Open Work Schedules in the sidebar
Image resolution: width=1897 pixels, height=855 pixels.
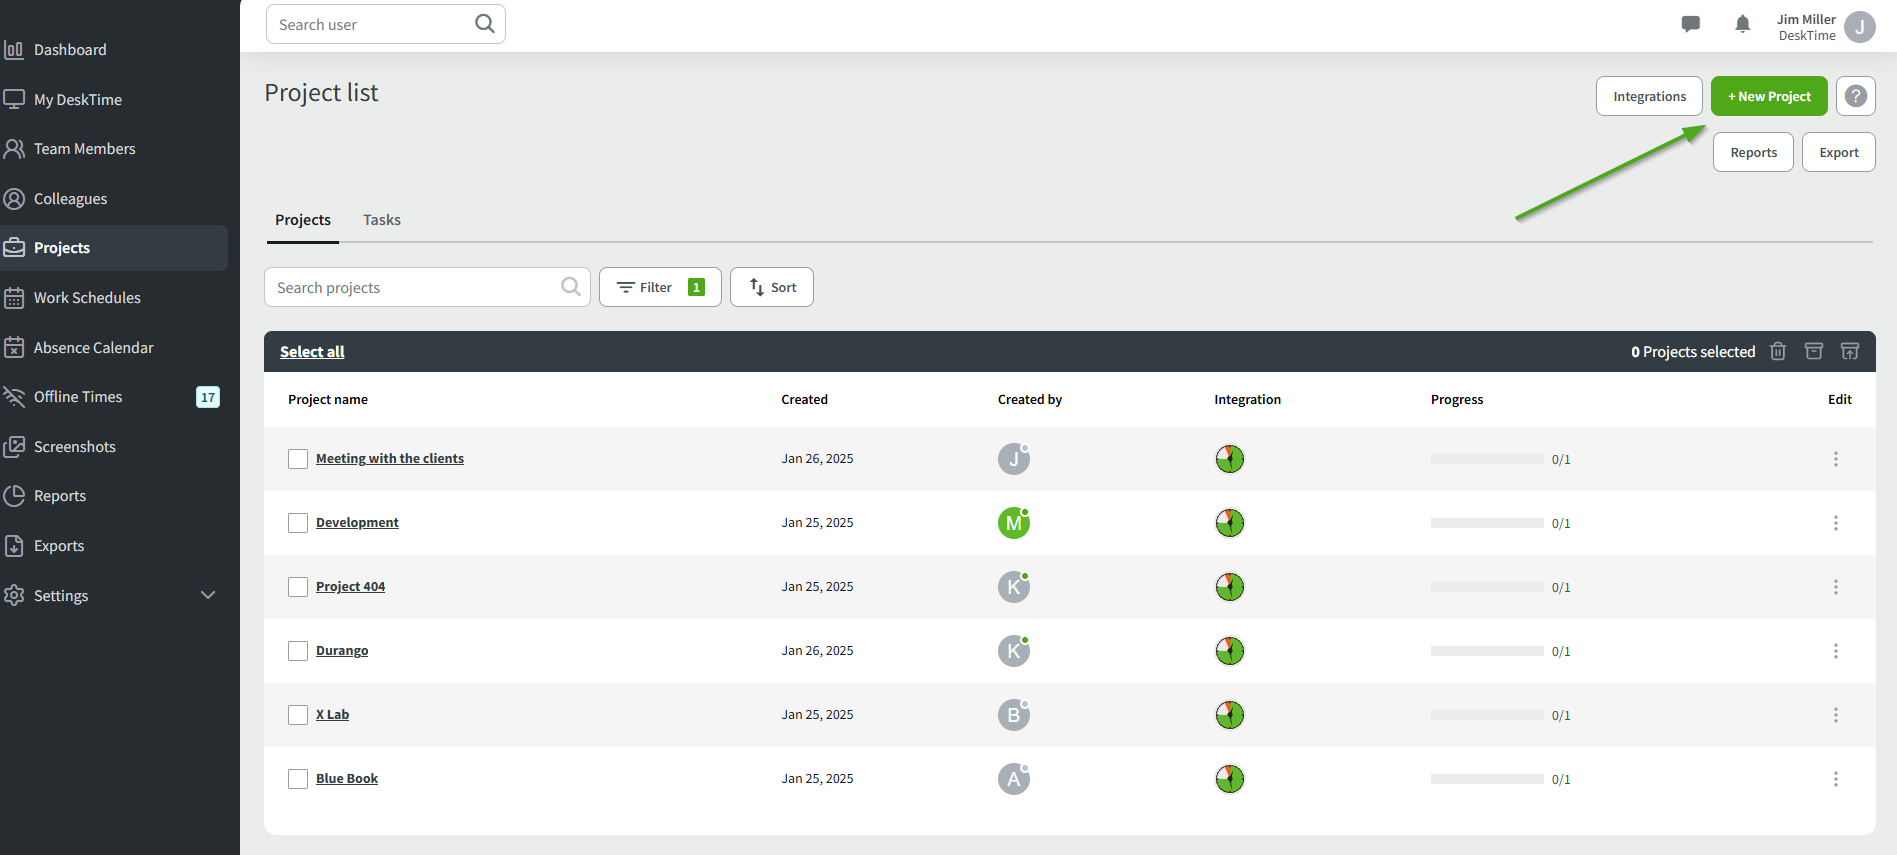(87, 298)
